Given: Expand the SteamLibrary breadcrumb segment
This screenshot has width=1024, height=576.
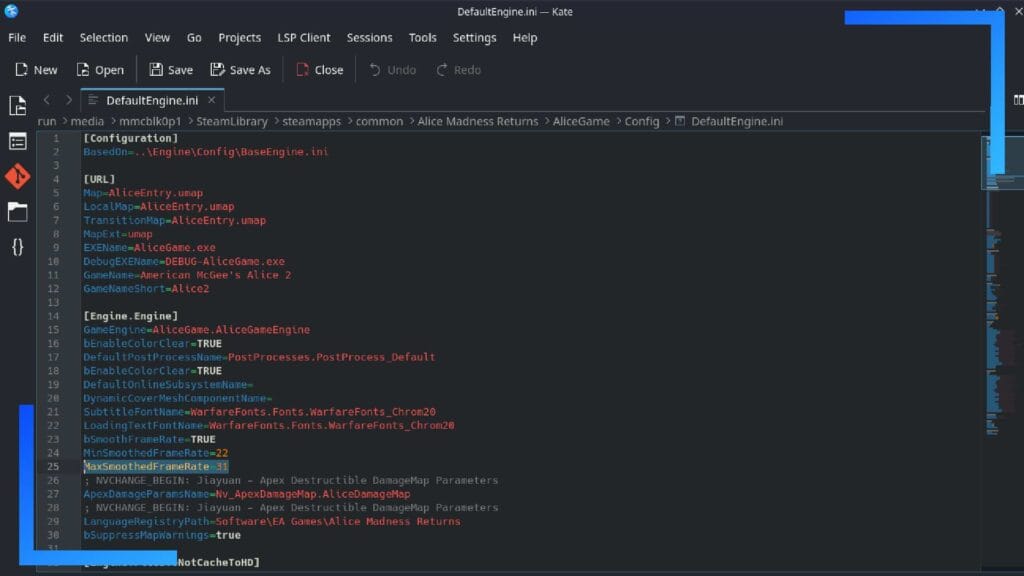Looking at the screenshot, I should [232, 121].
